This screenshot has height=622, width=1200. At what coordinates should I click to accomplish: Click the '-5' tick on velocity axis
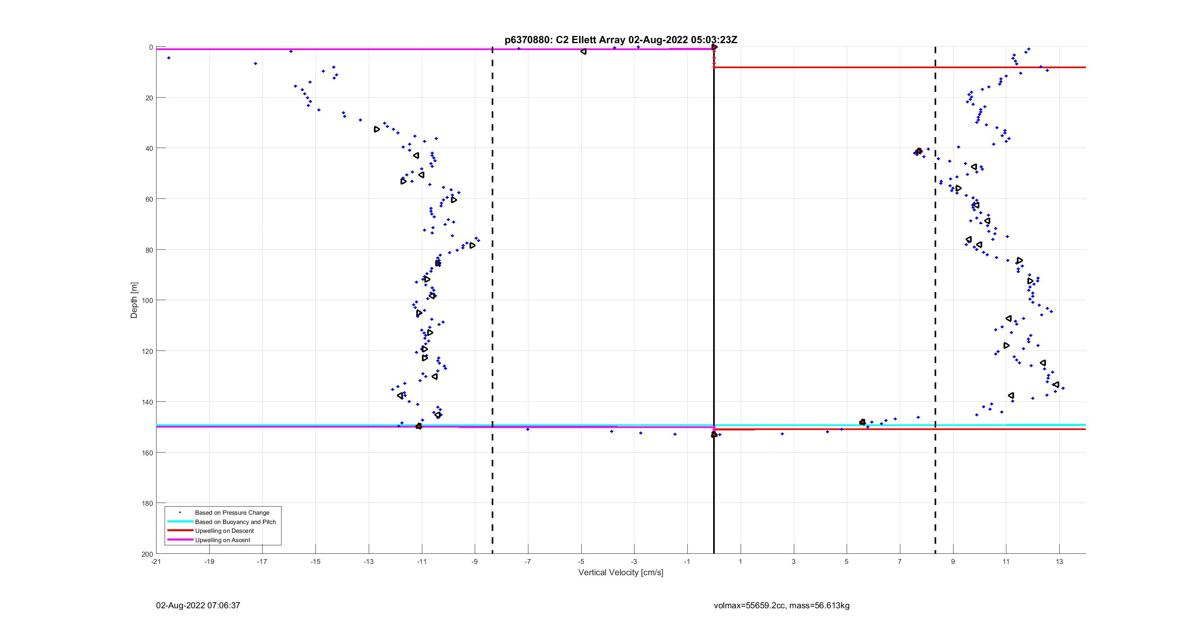point(580,562)
